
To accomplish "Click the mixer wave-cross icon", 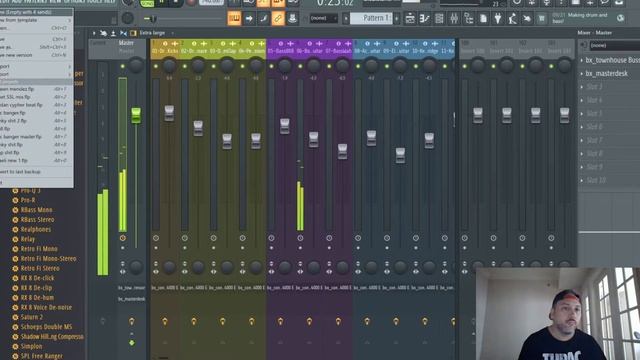I will click(123, 33).
